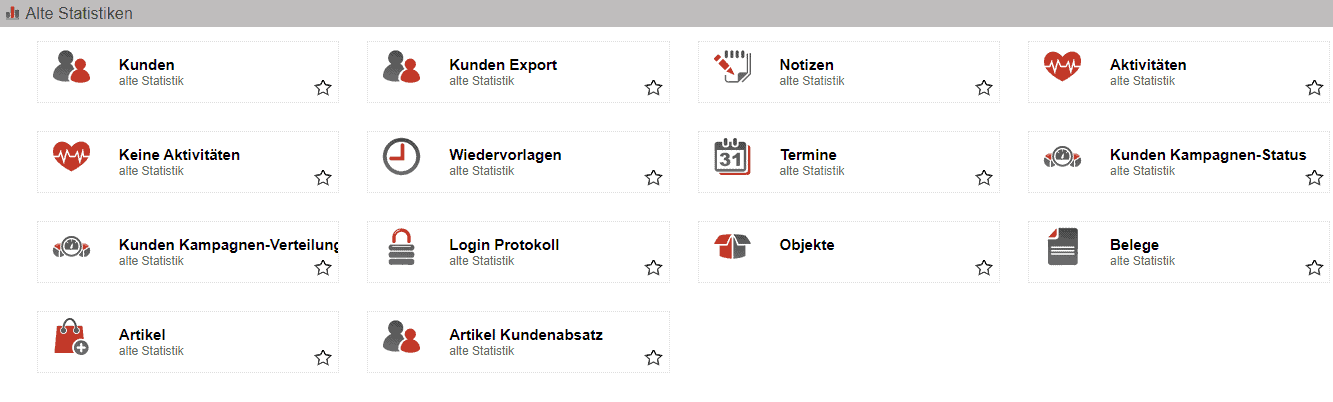Open the Notizen notepad icon
The height and width of the screenshot is (402, 1333).
click(x=732, y=66)
